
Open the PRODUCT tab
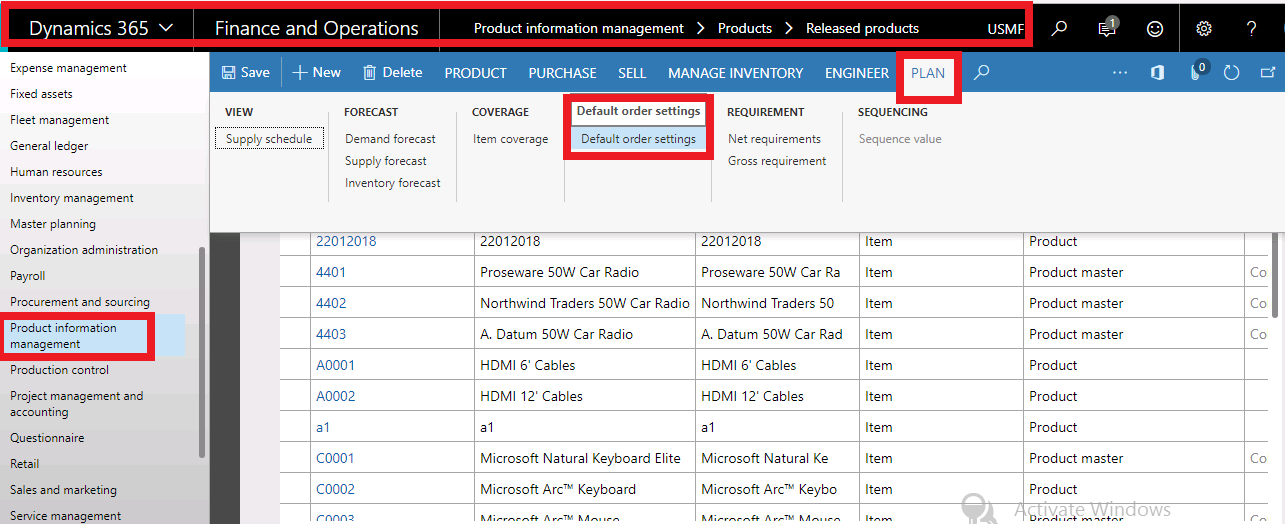[476, 73]
